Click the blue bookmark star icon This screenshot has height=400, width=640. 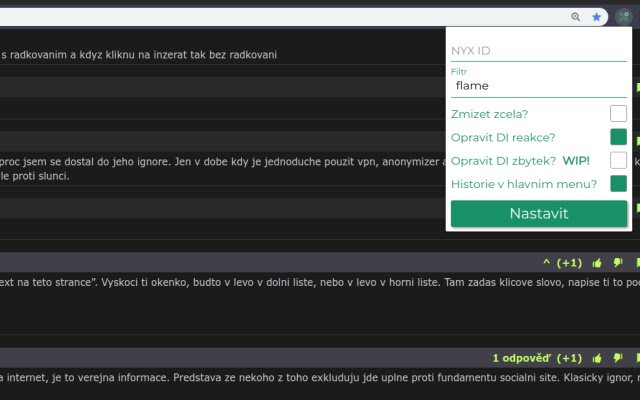(x=597, y=17)
